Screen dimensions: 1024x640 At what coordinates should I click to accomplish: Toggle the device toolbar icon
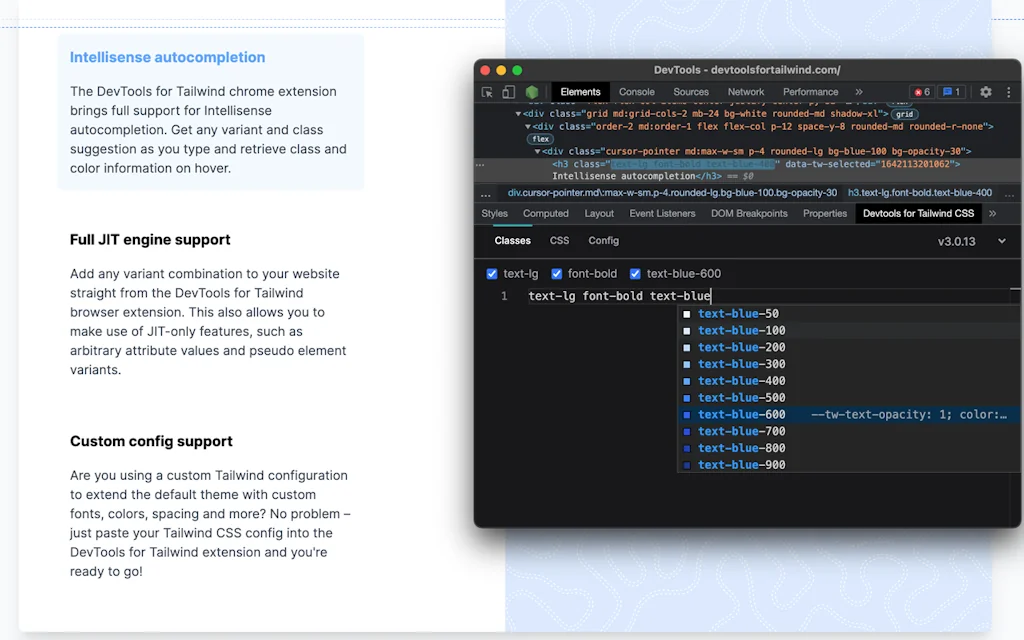click(509, 91)
